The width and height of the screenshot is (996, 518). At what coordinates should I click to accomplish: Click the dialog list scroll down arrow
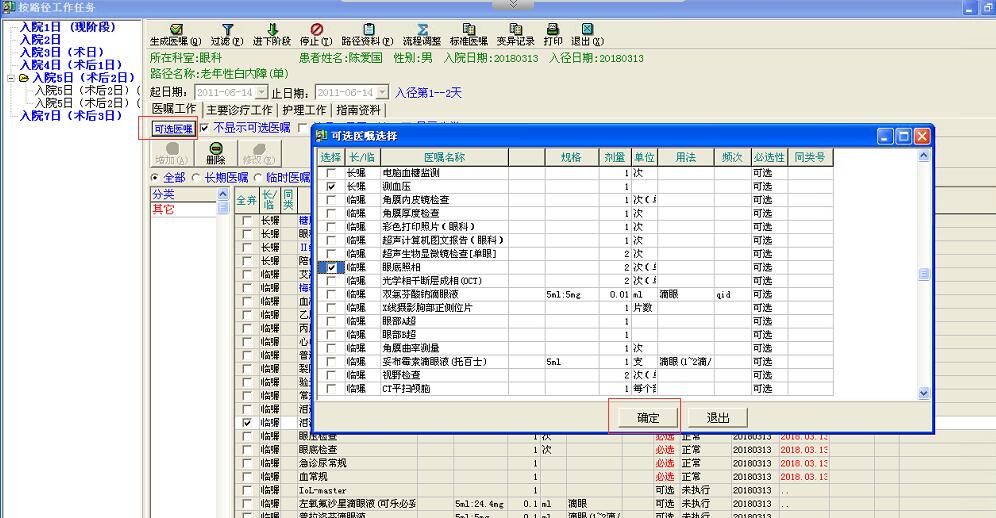pos(924,393)
